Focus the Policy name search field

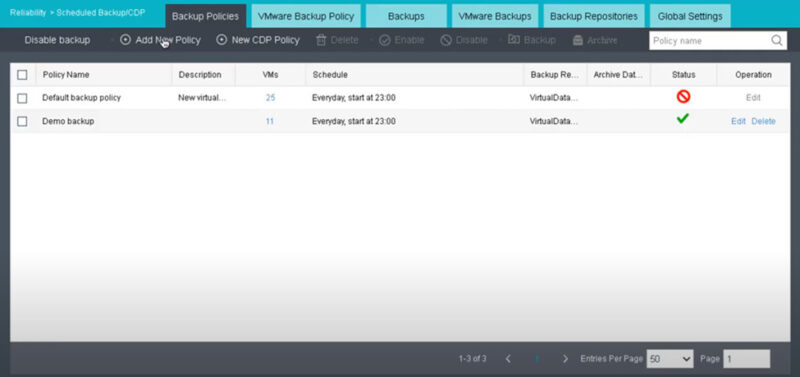709,41
